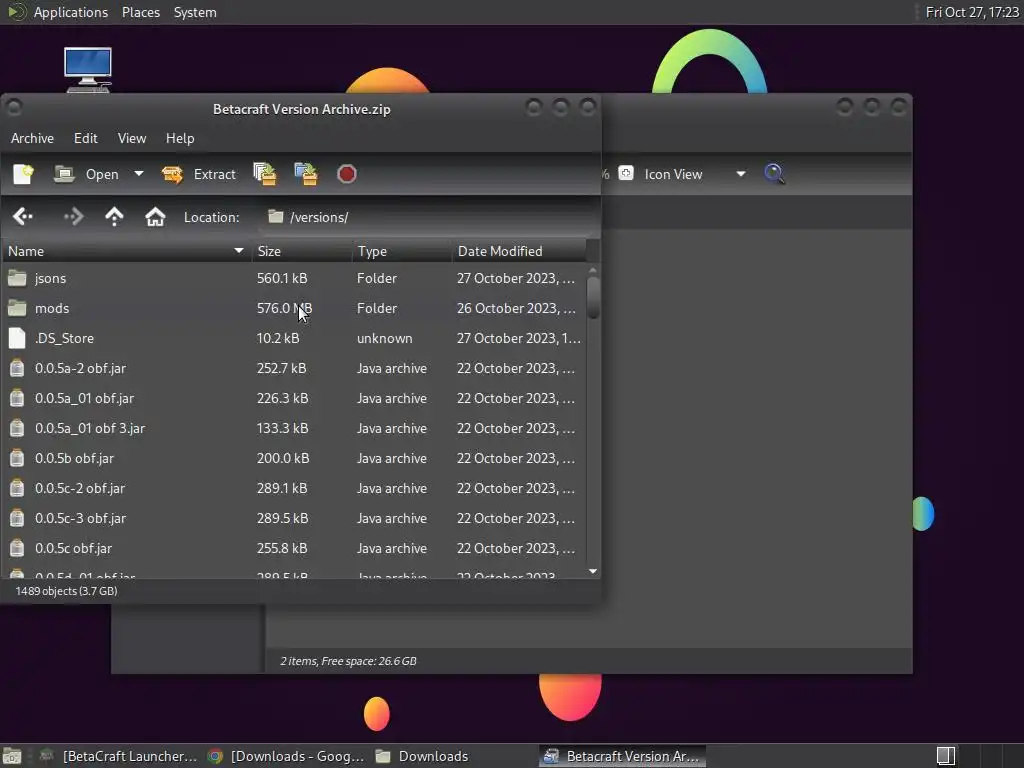1024x768 pixels.
Task: Click the jar icon of 0.0.5b obf.jar
Action: [17, 458]
